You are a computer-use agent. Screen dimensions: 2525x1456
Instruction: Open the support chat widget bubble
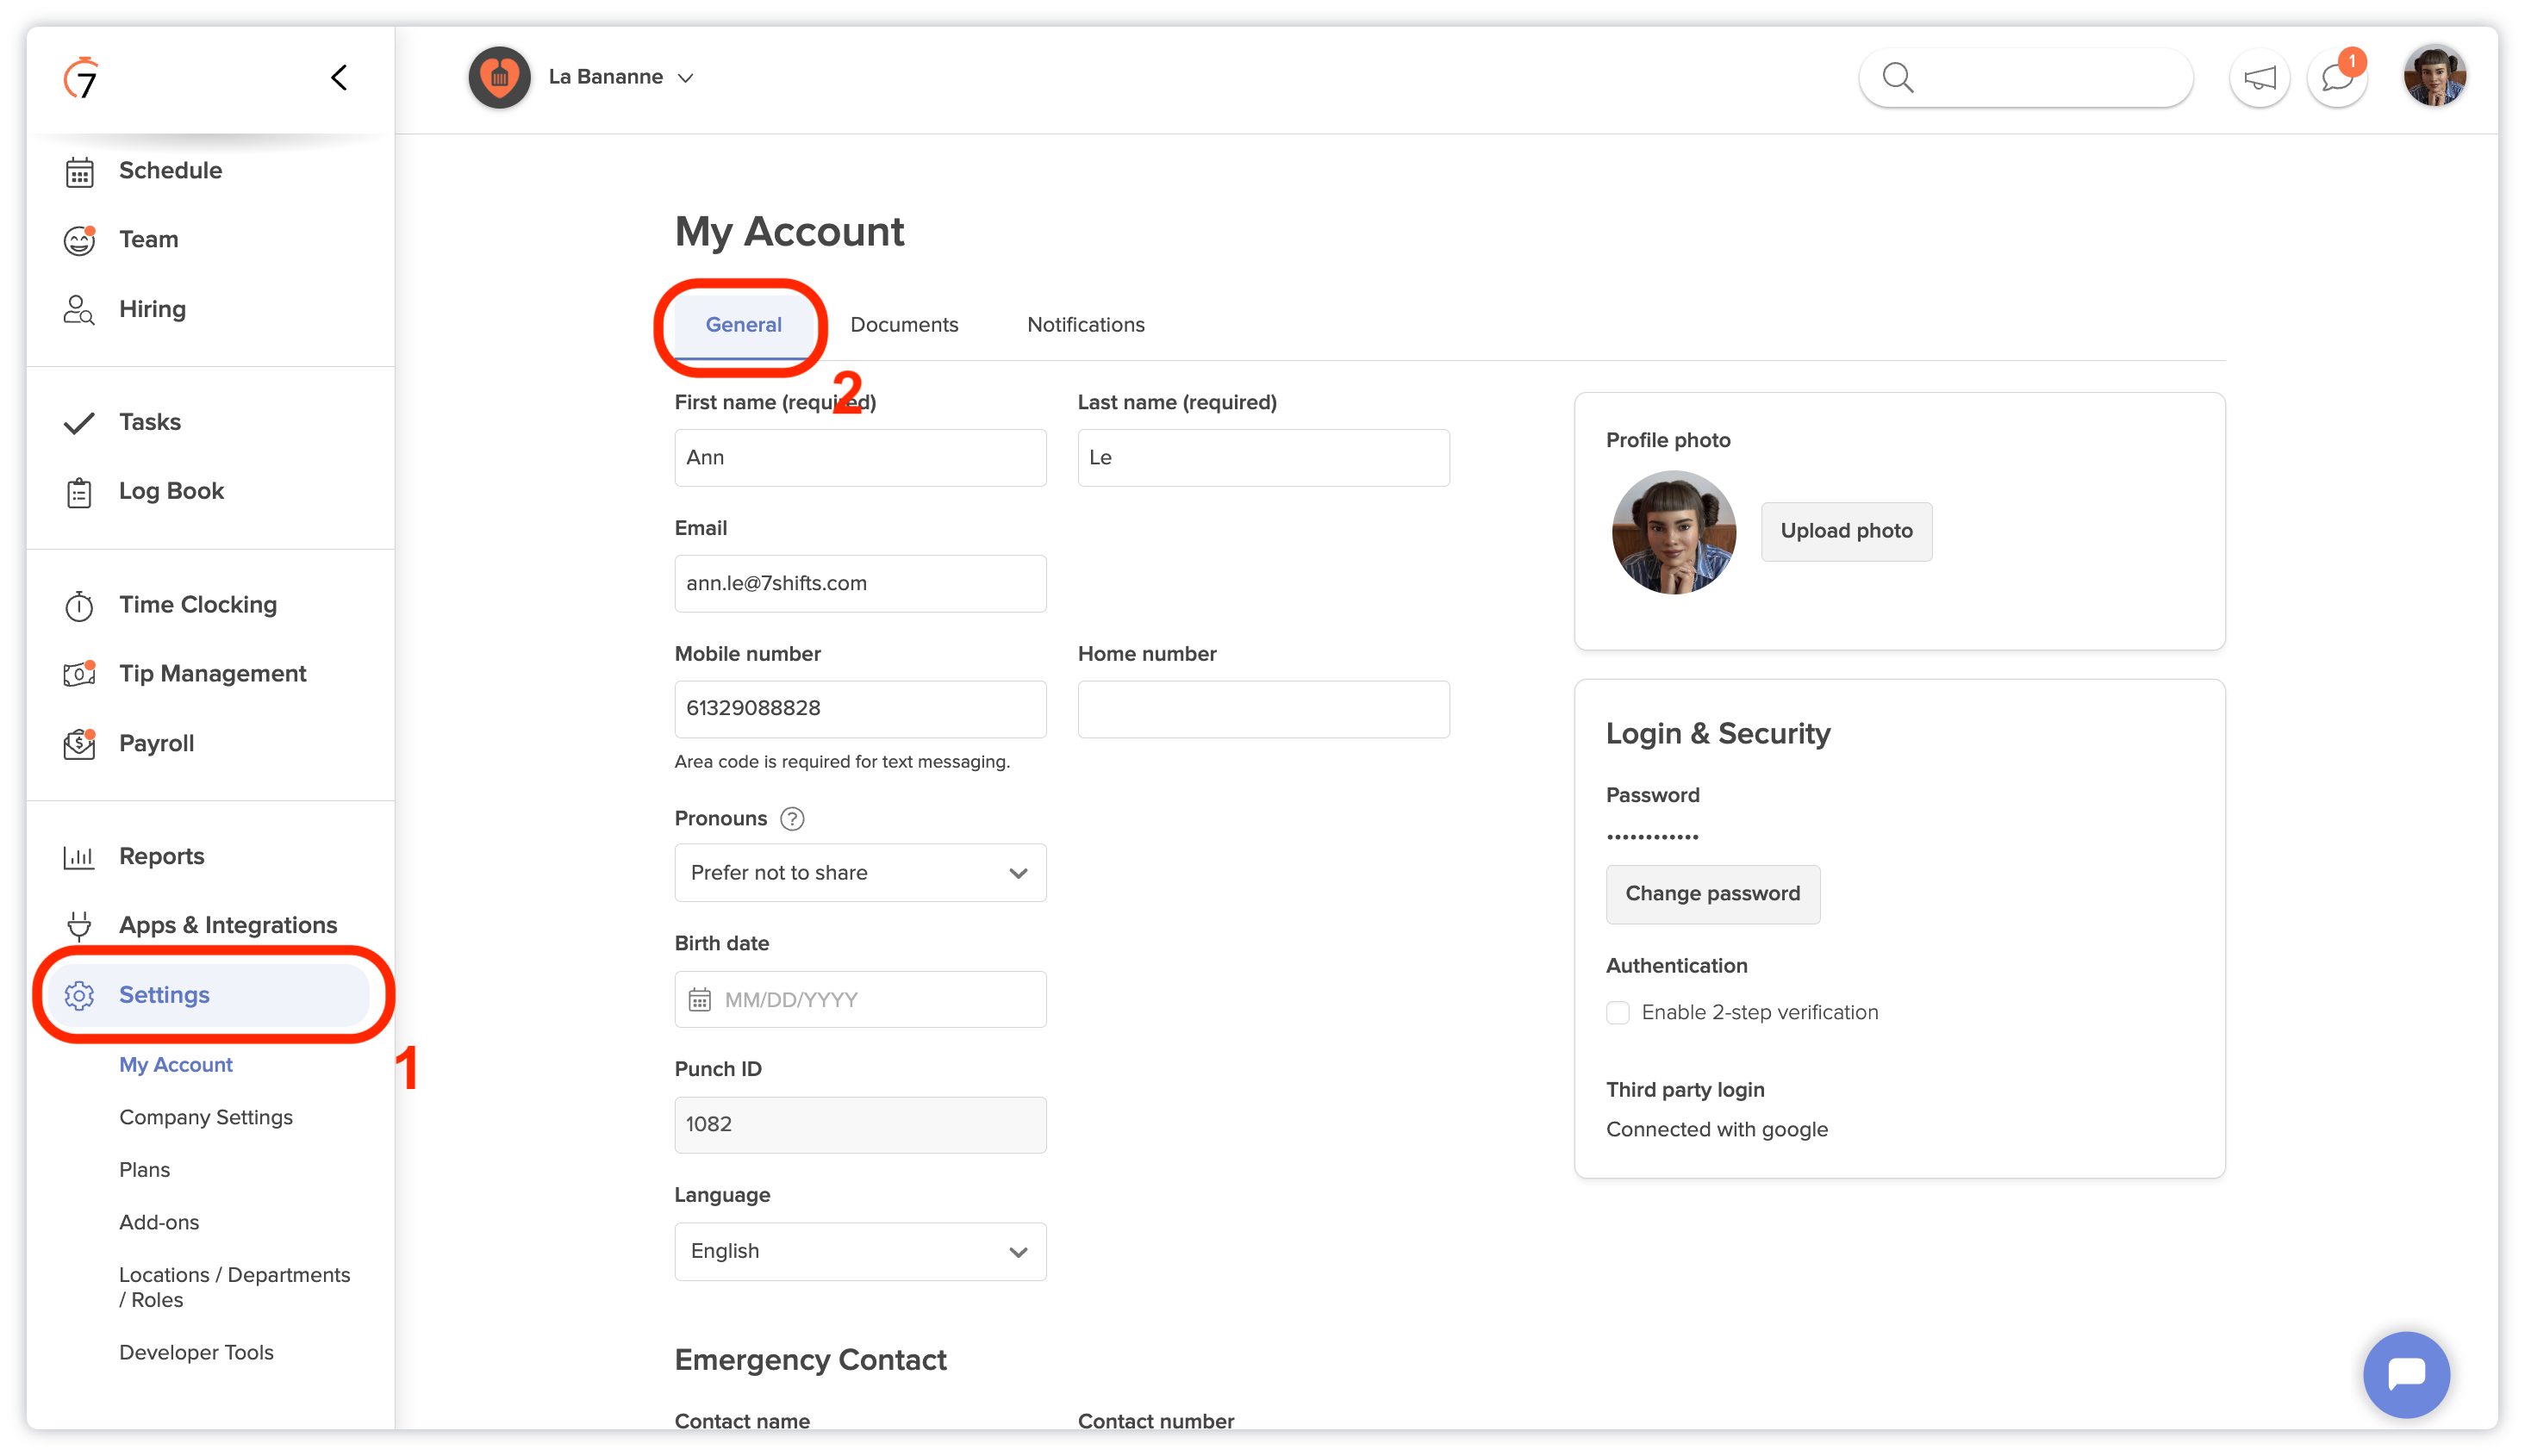2406,1375
